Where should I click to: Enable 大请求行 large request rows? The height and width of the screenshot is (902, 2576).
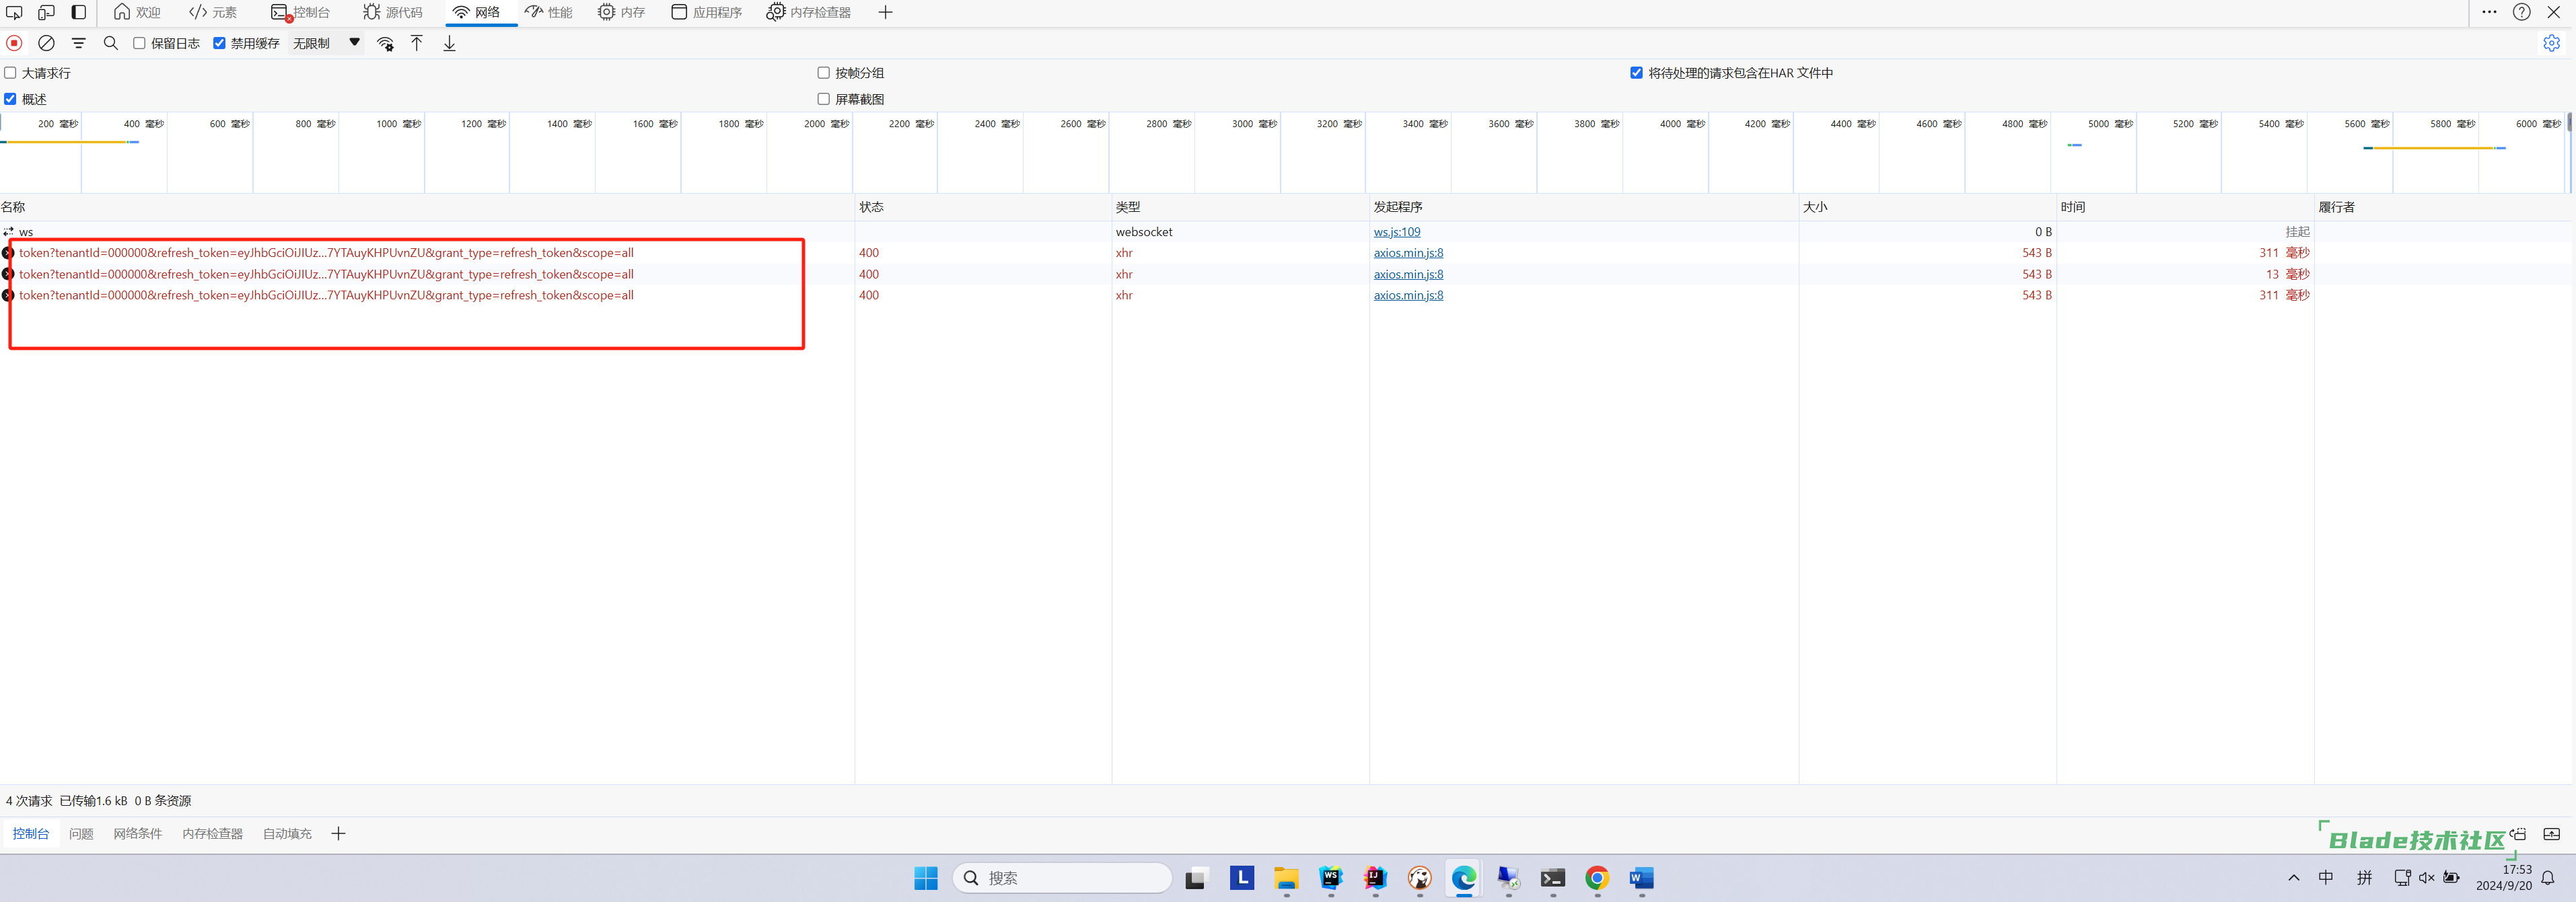pos(10,73)
